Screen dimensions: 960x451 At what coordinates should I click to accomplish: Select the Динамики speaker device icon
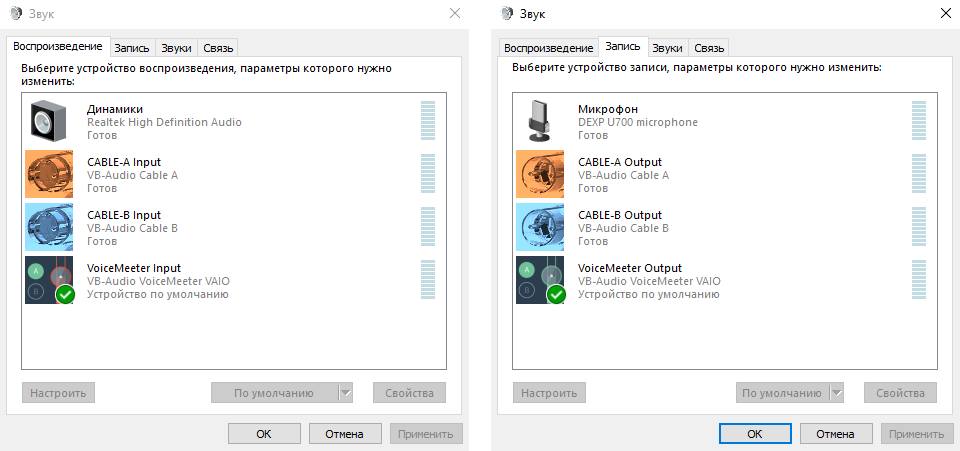[x=49, y=121]
